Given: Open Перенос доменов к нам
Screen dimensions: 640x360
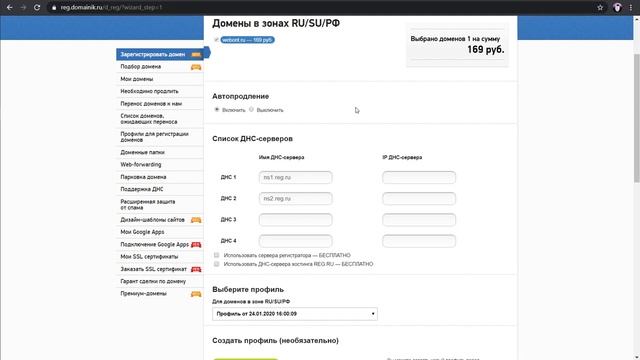Looking at the screenshot, I should 151,104.
